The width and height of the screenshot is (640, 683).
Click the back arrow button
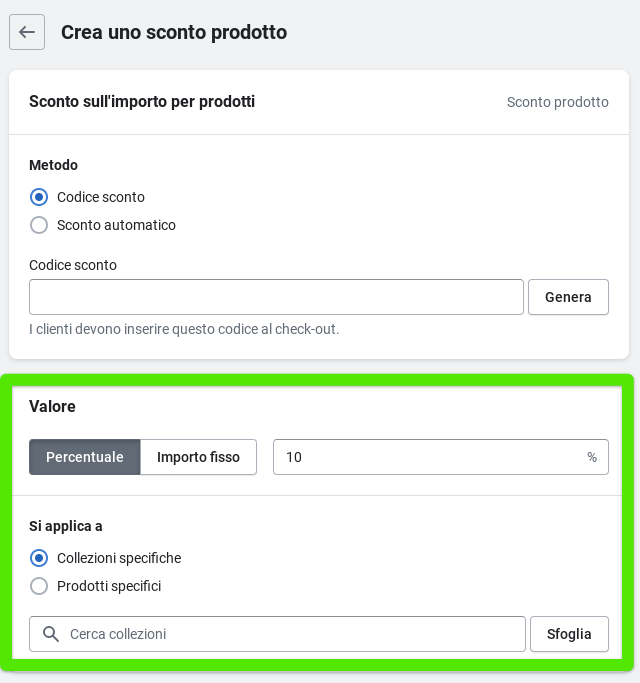[x=27, y=32]
